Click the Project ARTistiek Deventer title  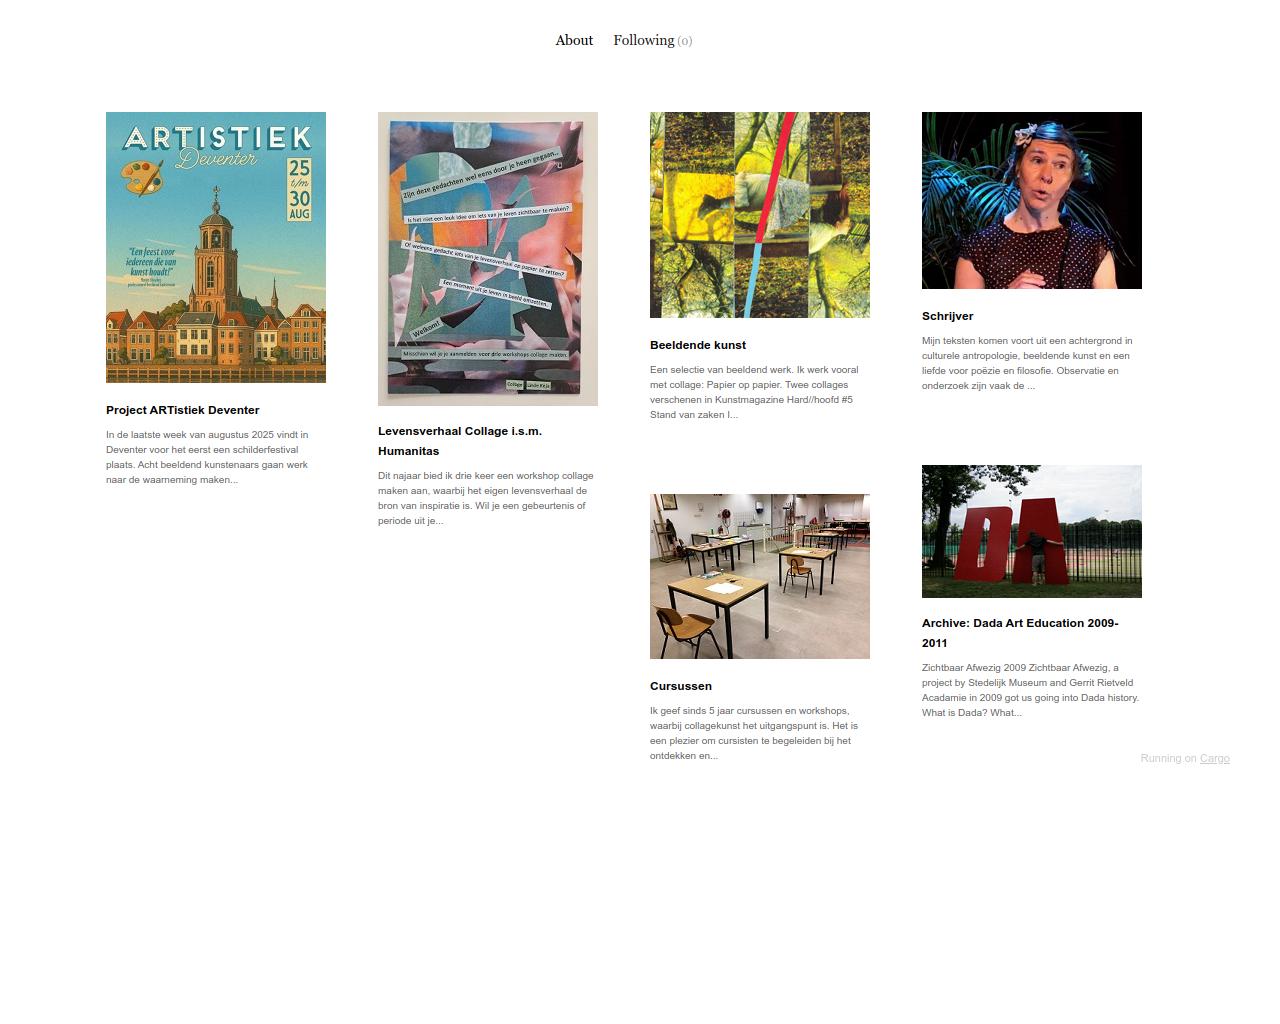183,410
